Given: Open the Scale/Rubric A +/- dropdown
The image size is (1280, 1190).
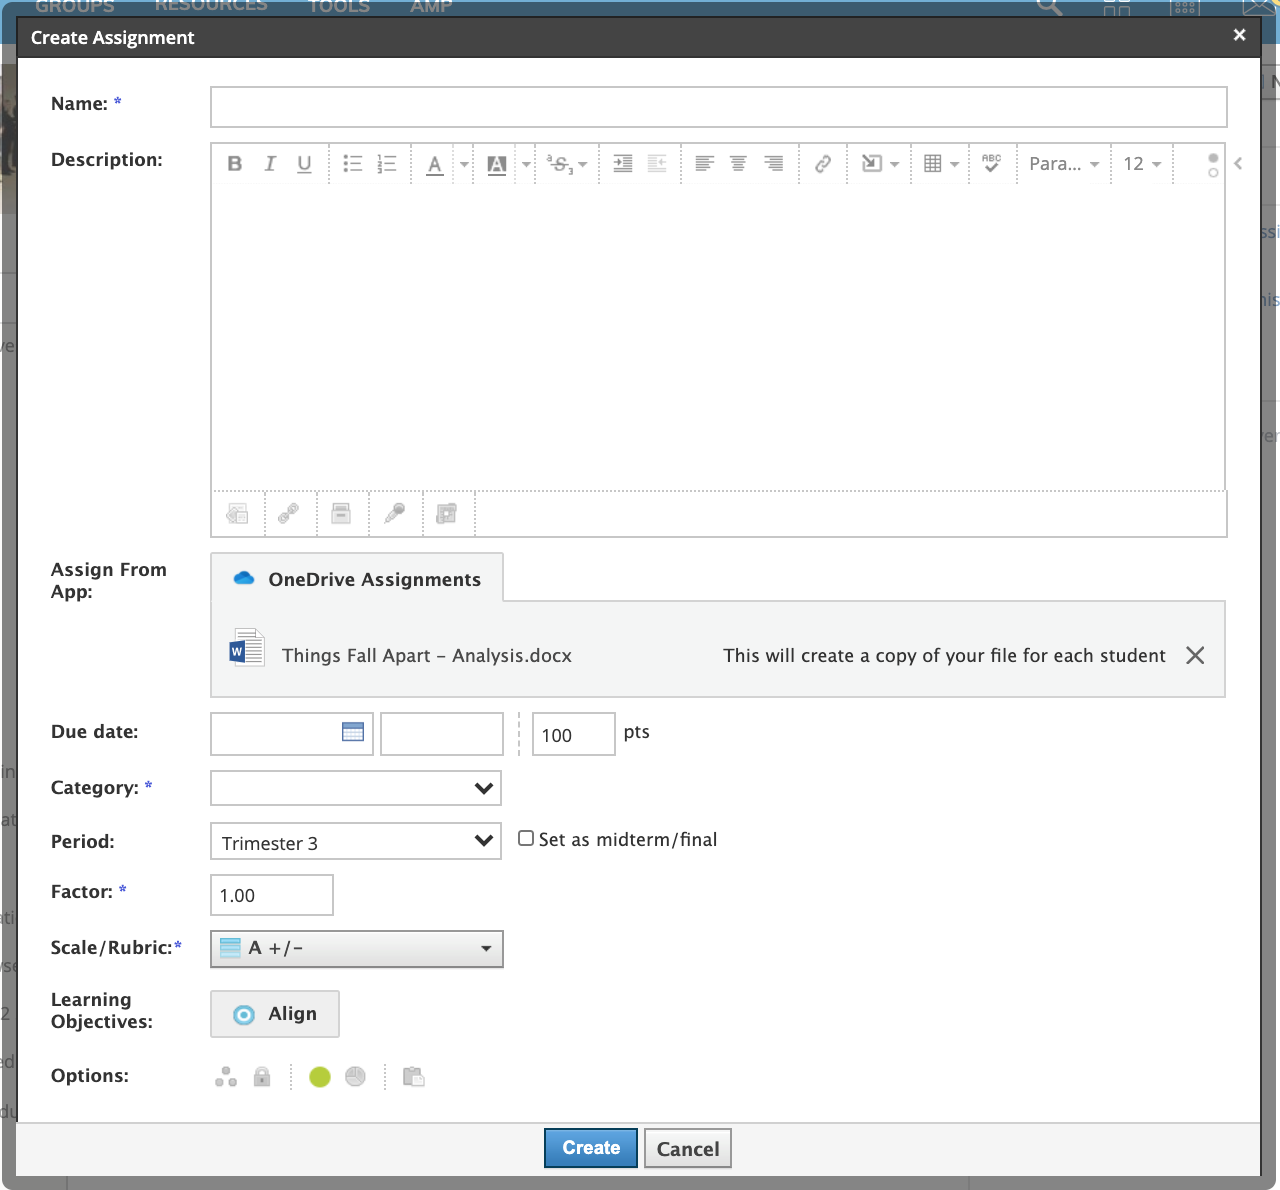Looking at the screenshot, I should pyautogui.click(x=357, y=949).
